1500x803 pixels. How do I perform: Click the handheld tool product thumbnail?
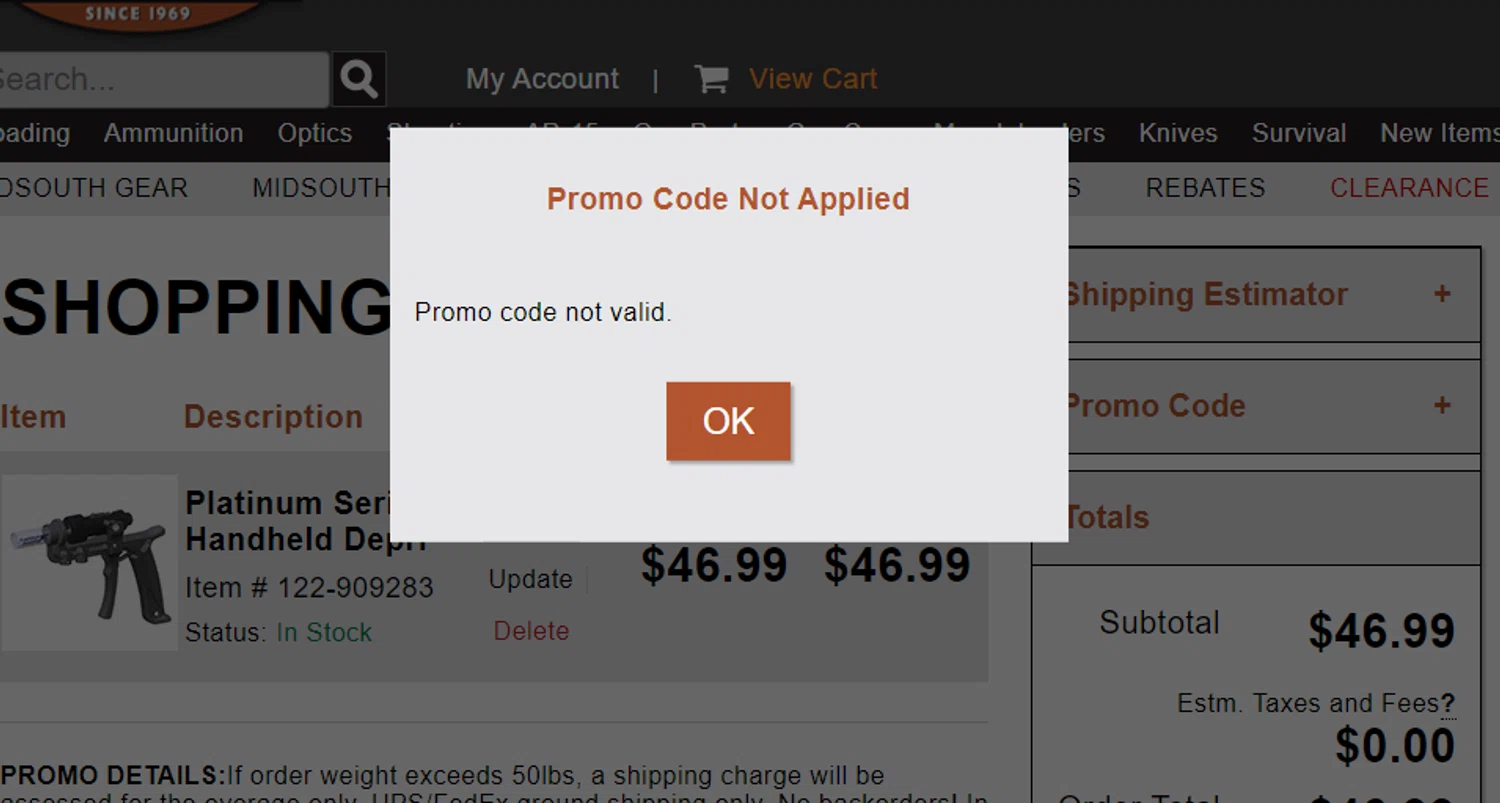tap(89, 563)
